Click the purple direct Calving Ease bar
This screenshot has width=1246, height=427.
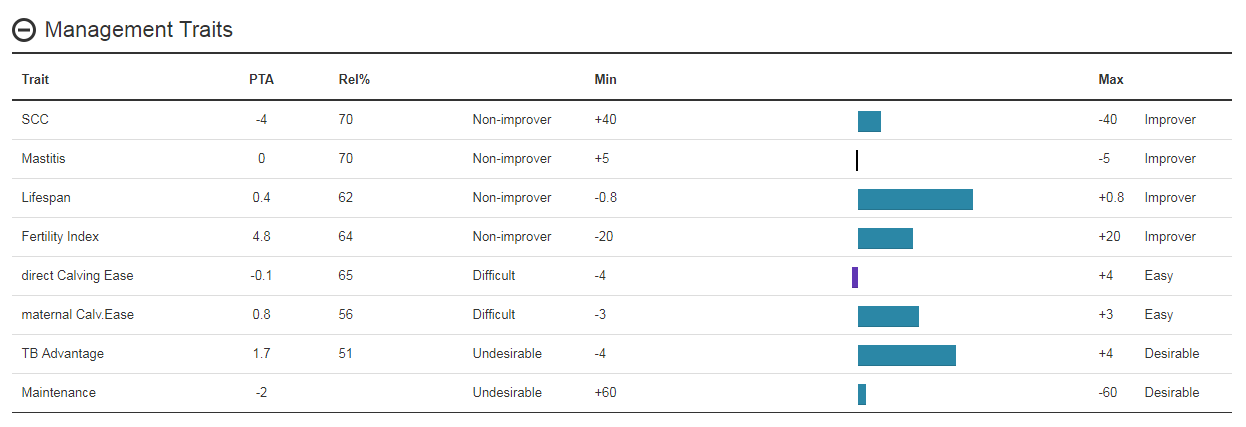(x=855, y=277)
